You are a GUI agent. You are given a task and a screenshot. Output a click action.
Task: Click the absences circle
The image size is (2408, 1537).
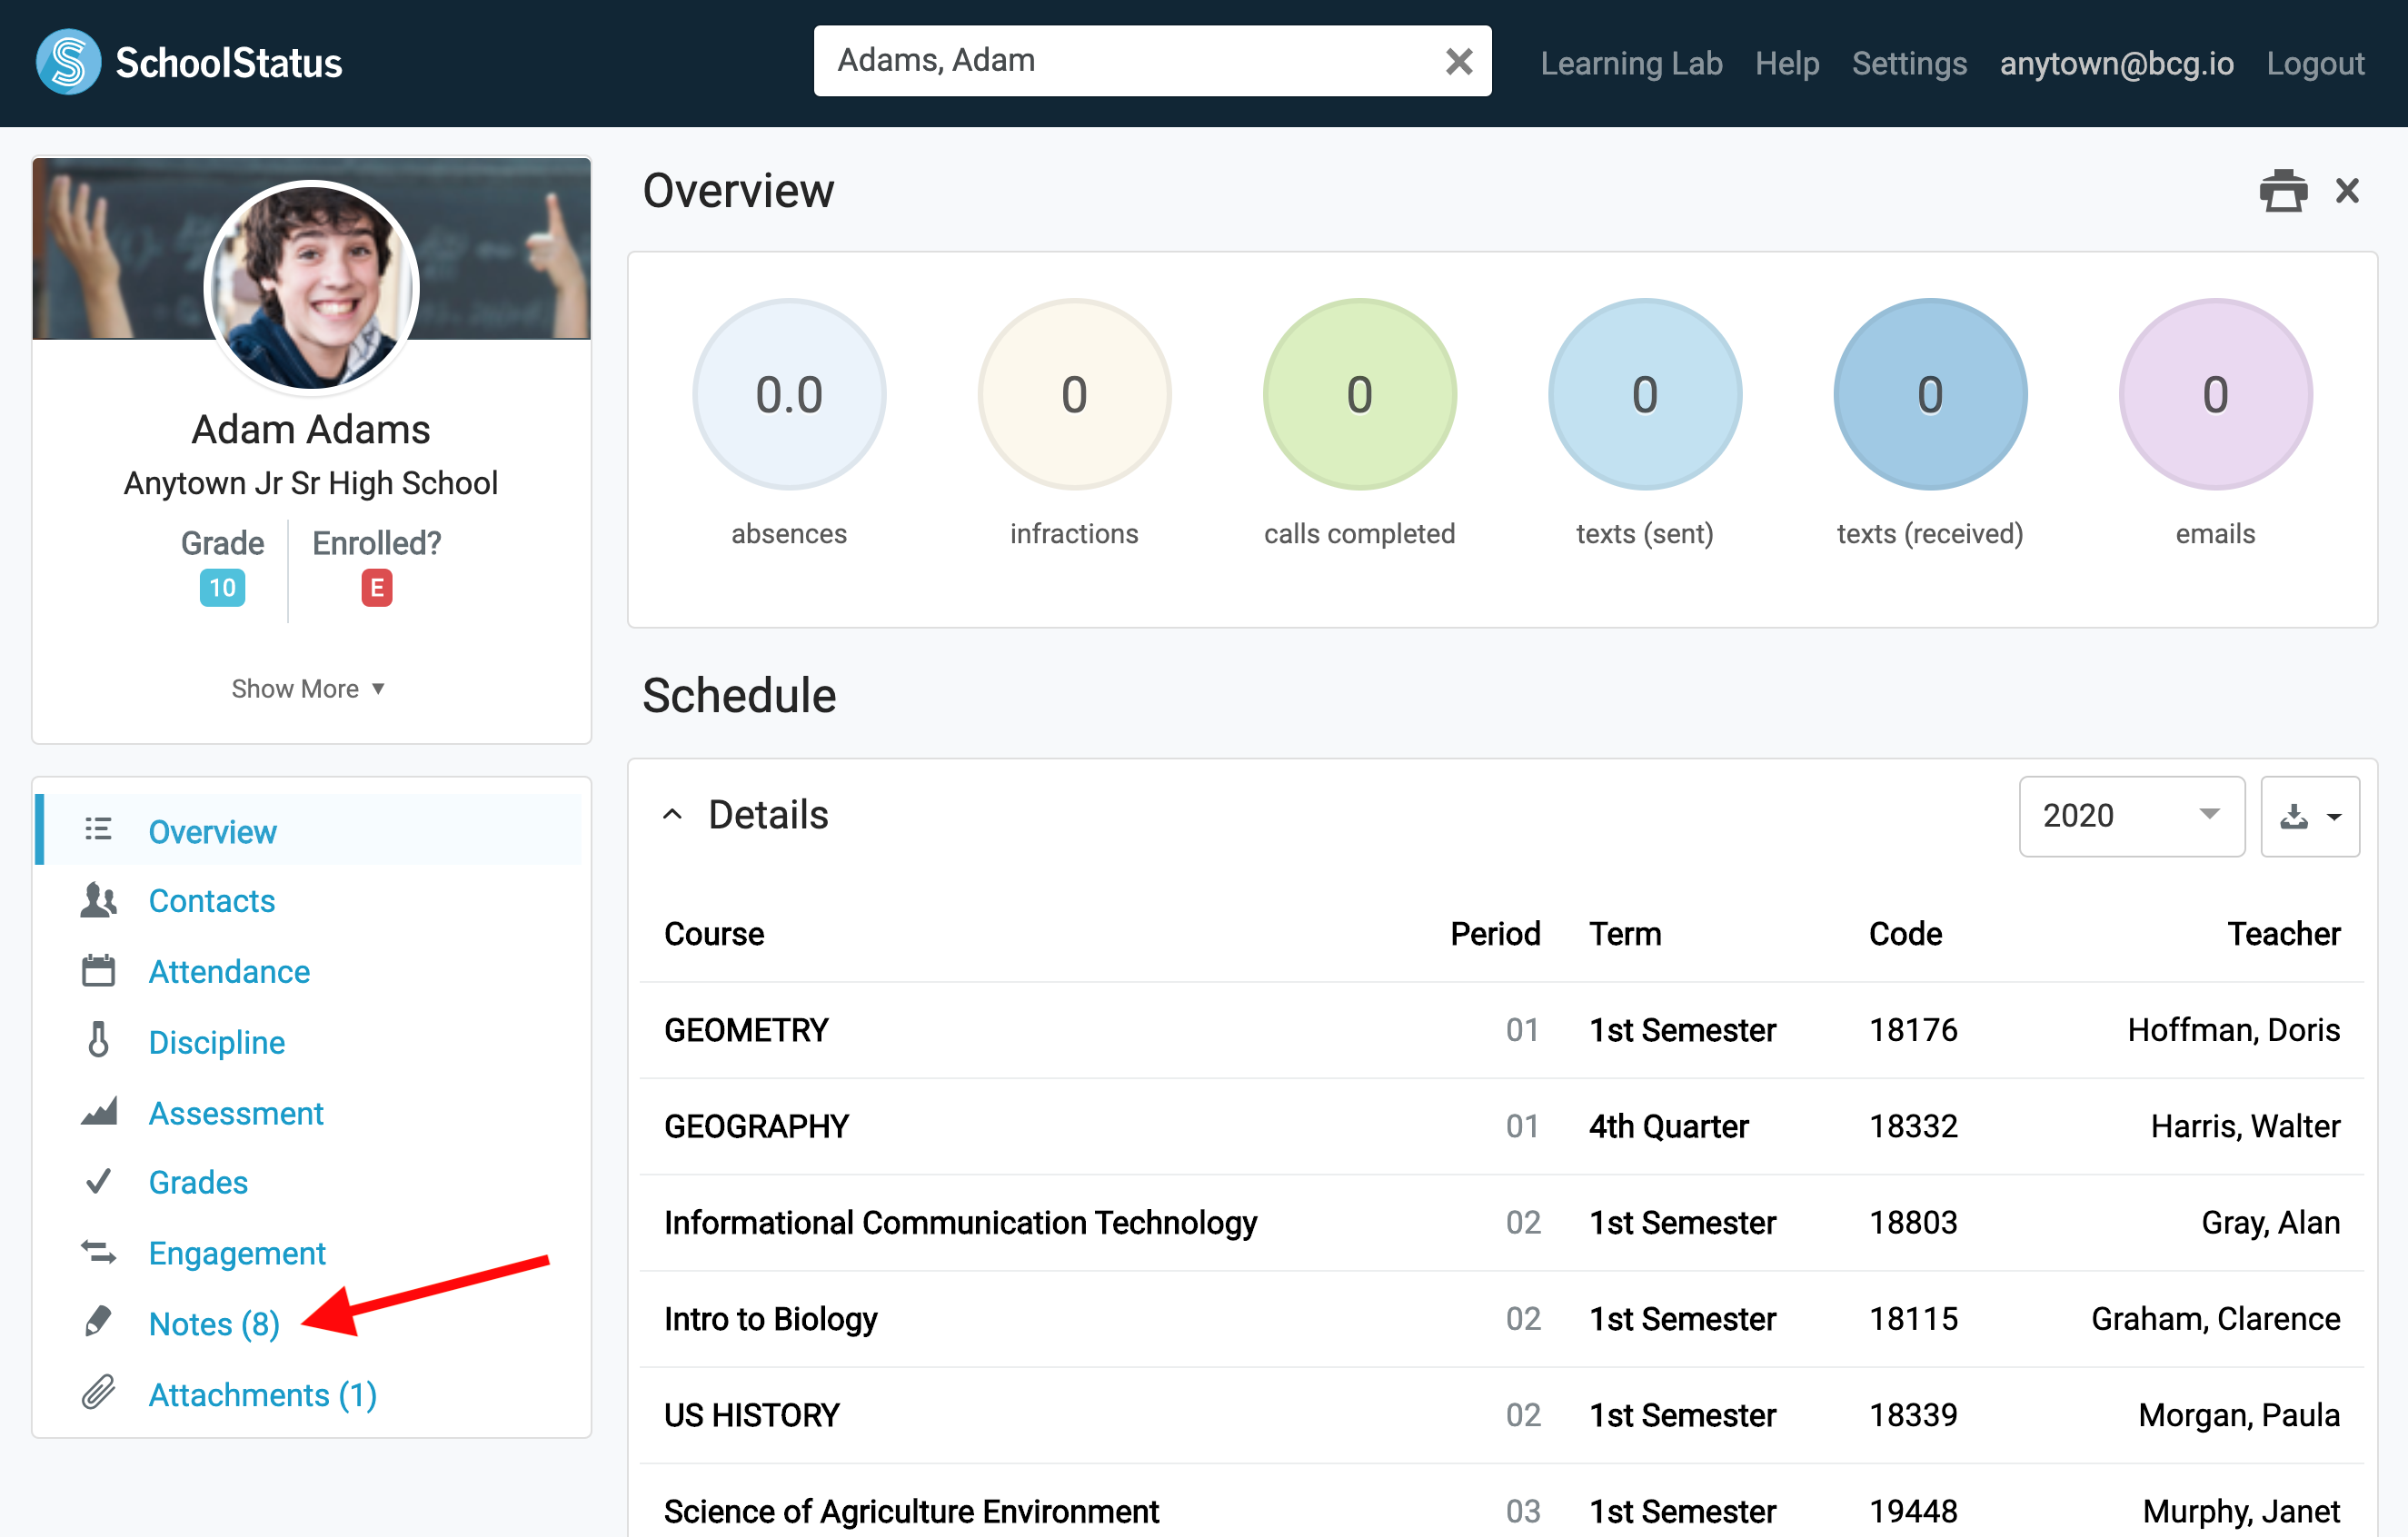(x=789, y=394)
